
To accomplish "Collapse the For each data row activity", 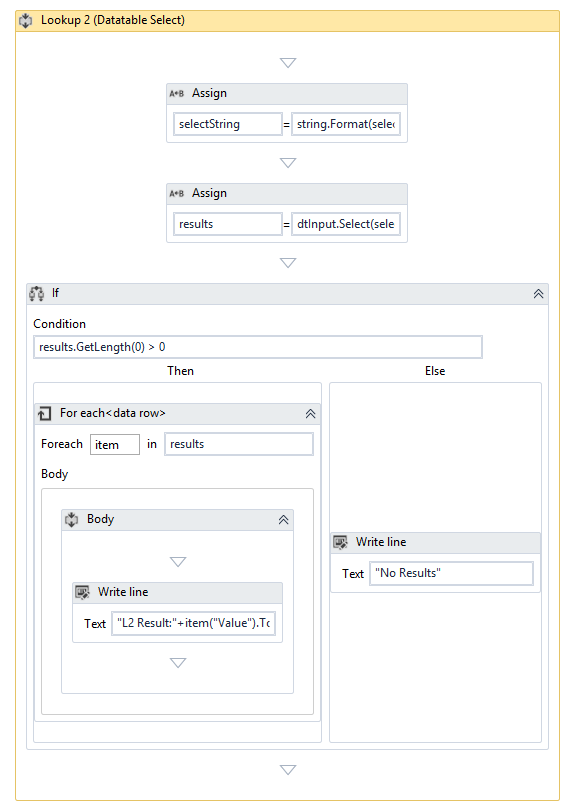I will [x=310, y=414].
